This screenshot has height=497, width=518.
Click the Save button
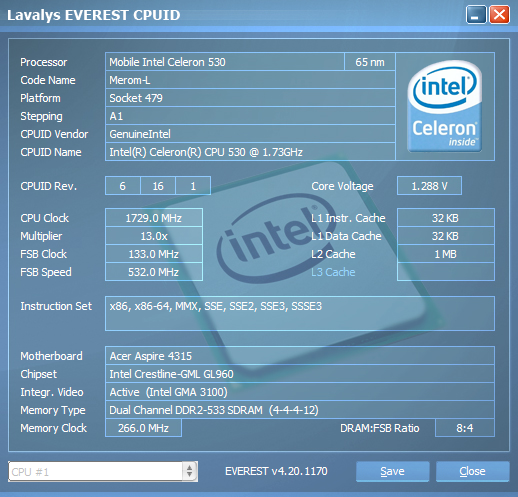(392, 471)
